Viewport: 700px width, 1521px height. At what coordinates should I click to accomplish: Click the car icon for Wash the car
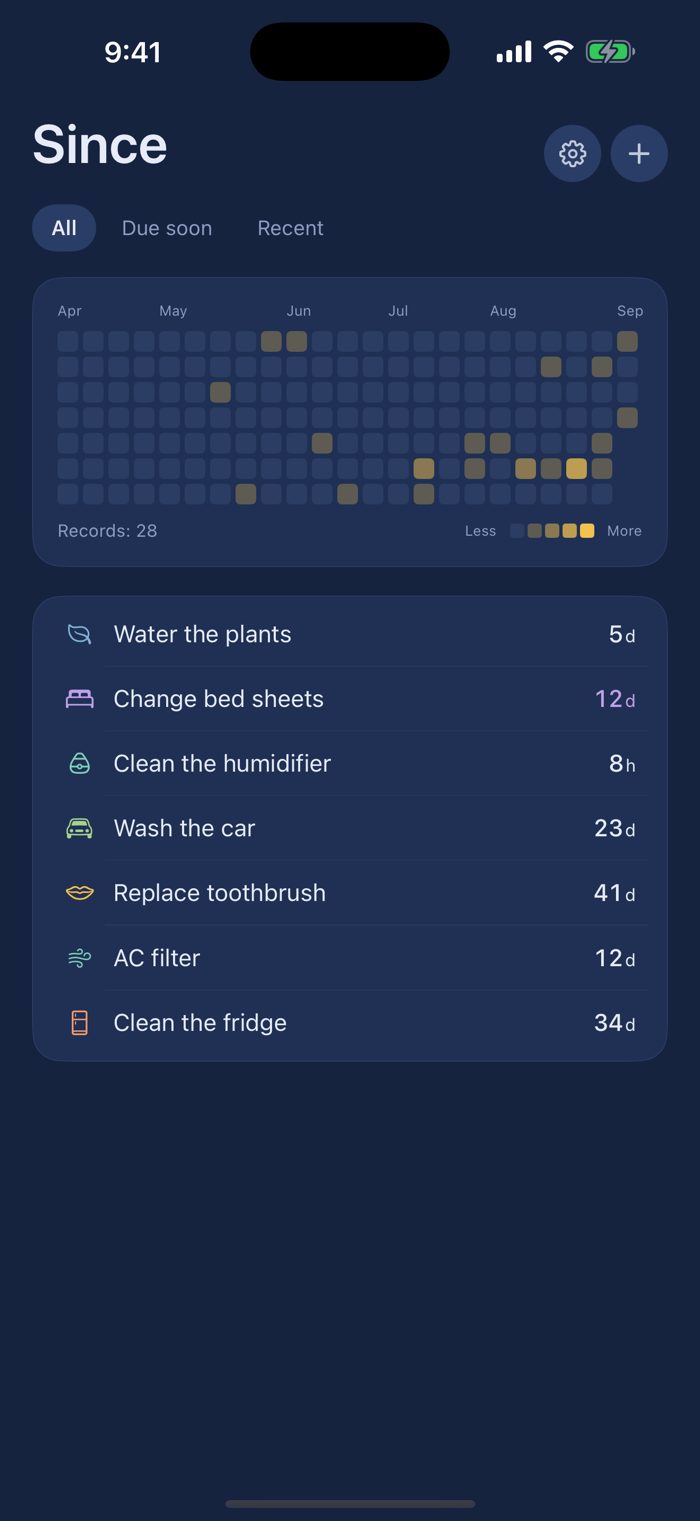pyautogui.click(x=80, y=828)
